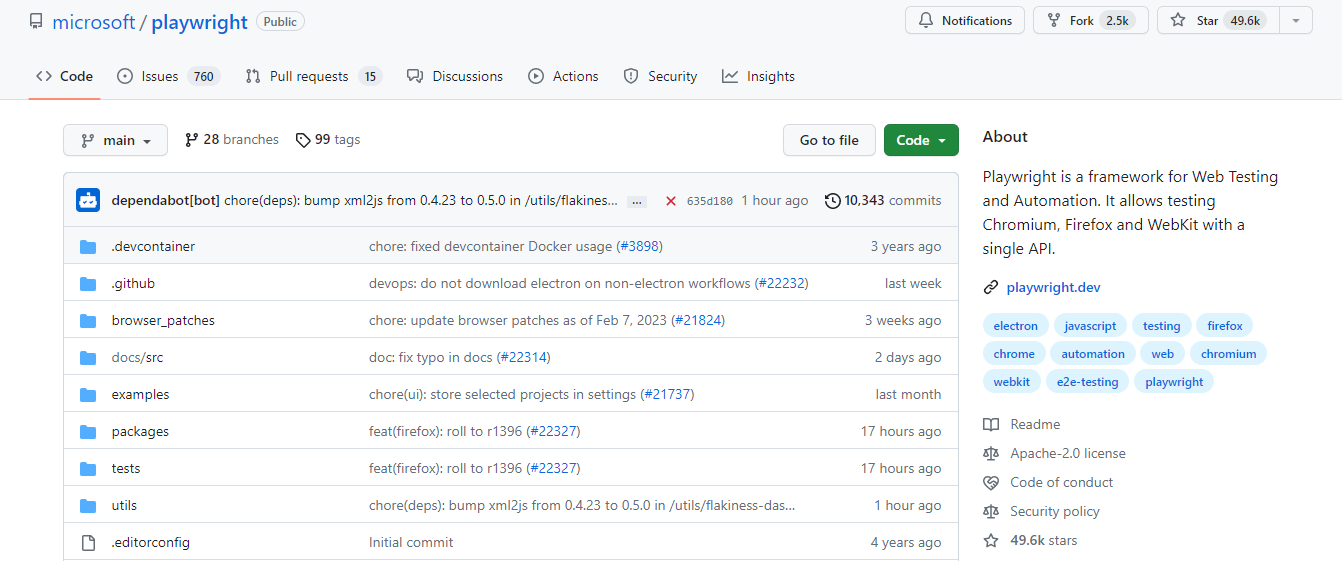
Task: Click the link icon beside playwright.dev
Action: (991, 288)
